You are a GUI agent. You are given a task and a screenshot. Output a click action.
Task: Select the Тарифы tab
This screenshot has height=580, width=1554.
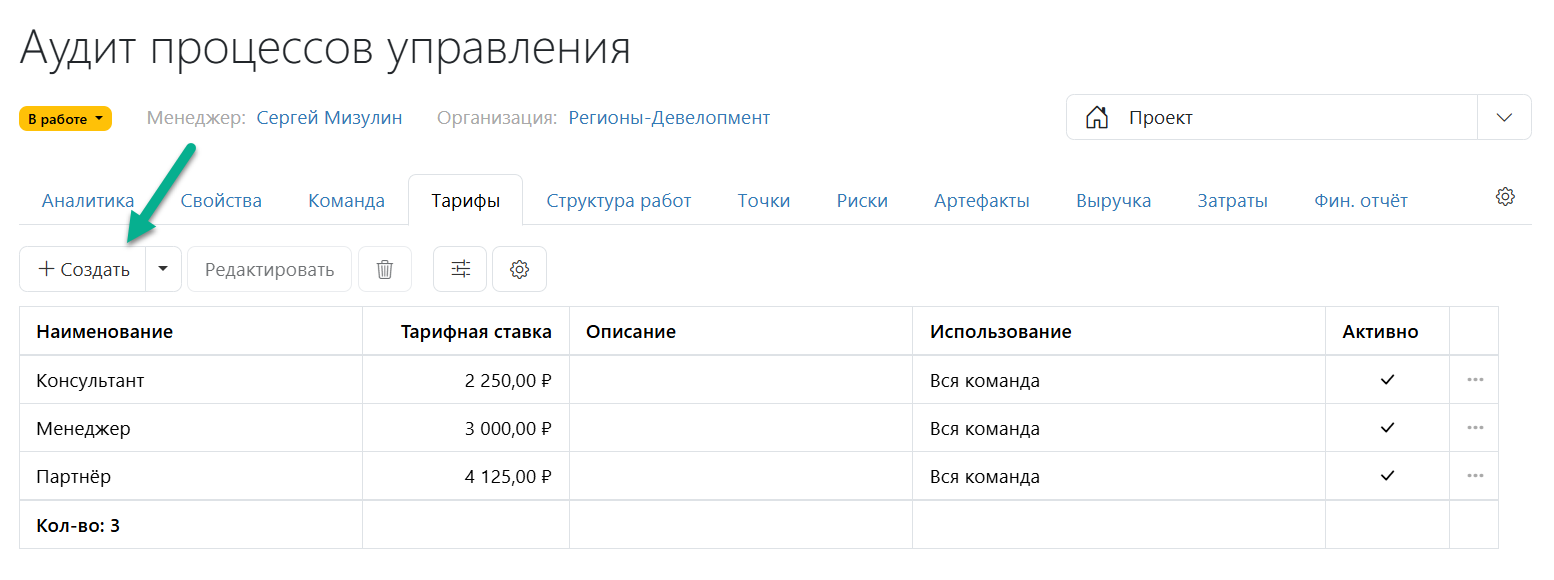coord(466,200)
